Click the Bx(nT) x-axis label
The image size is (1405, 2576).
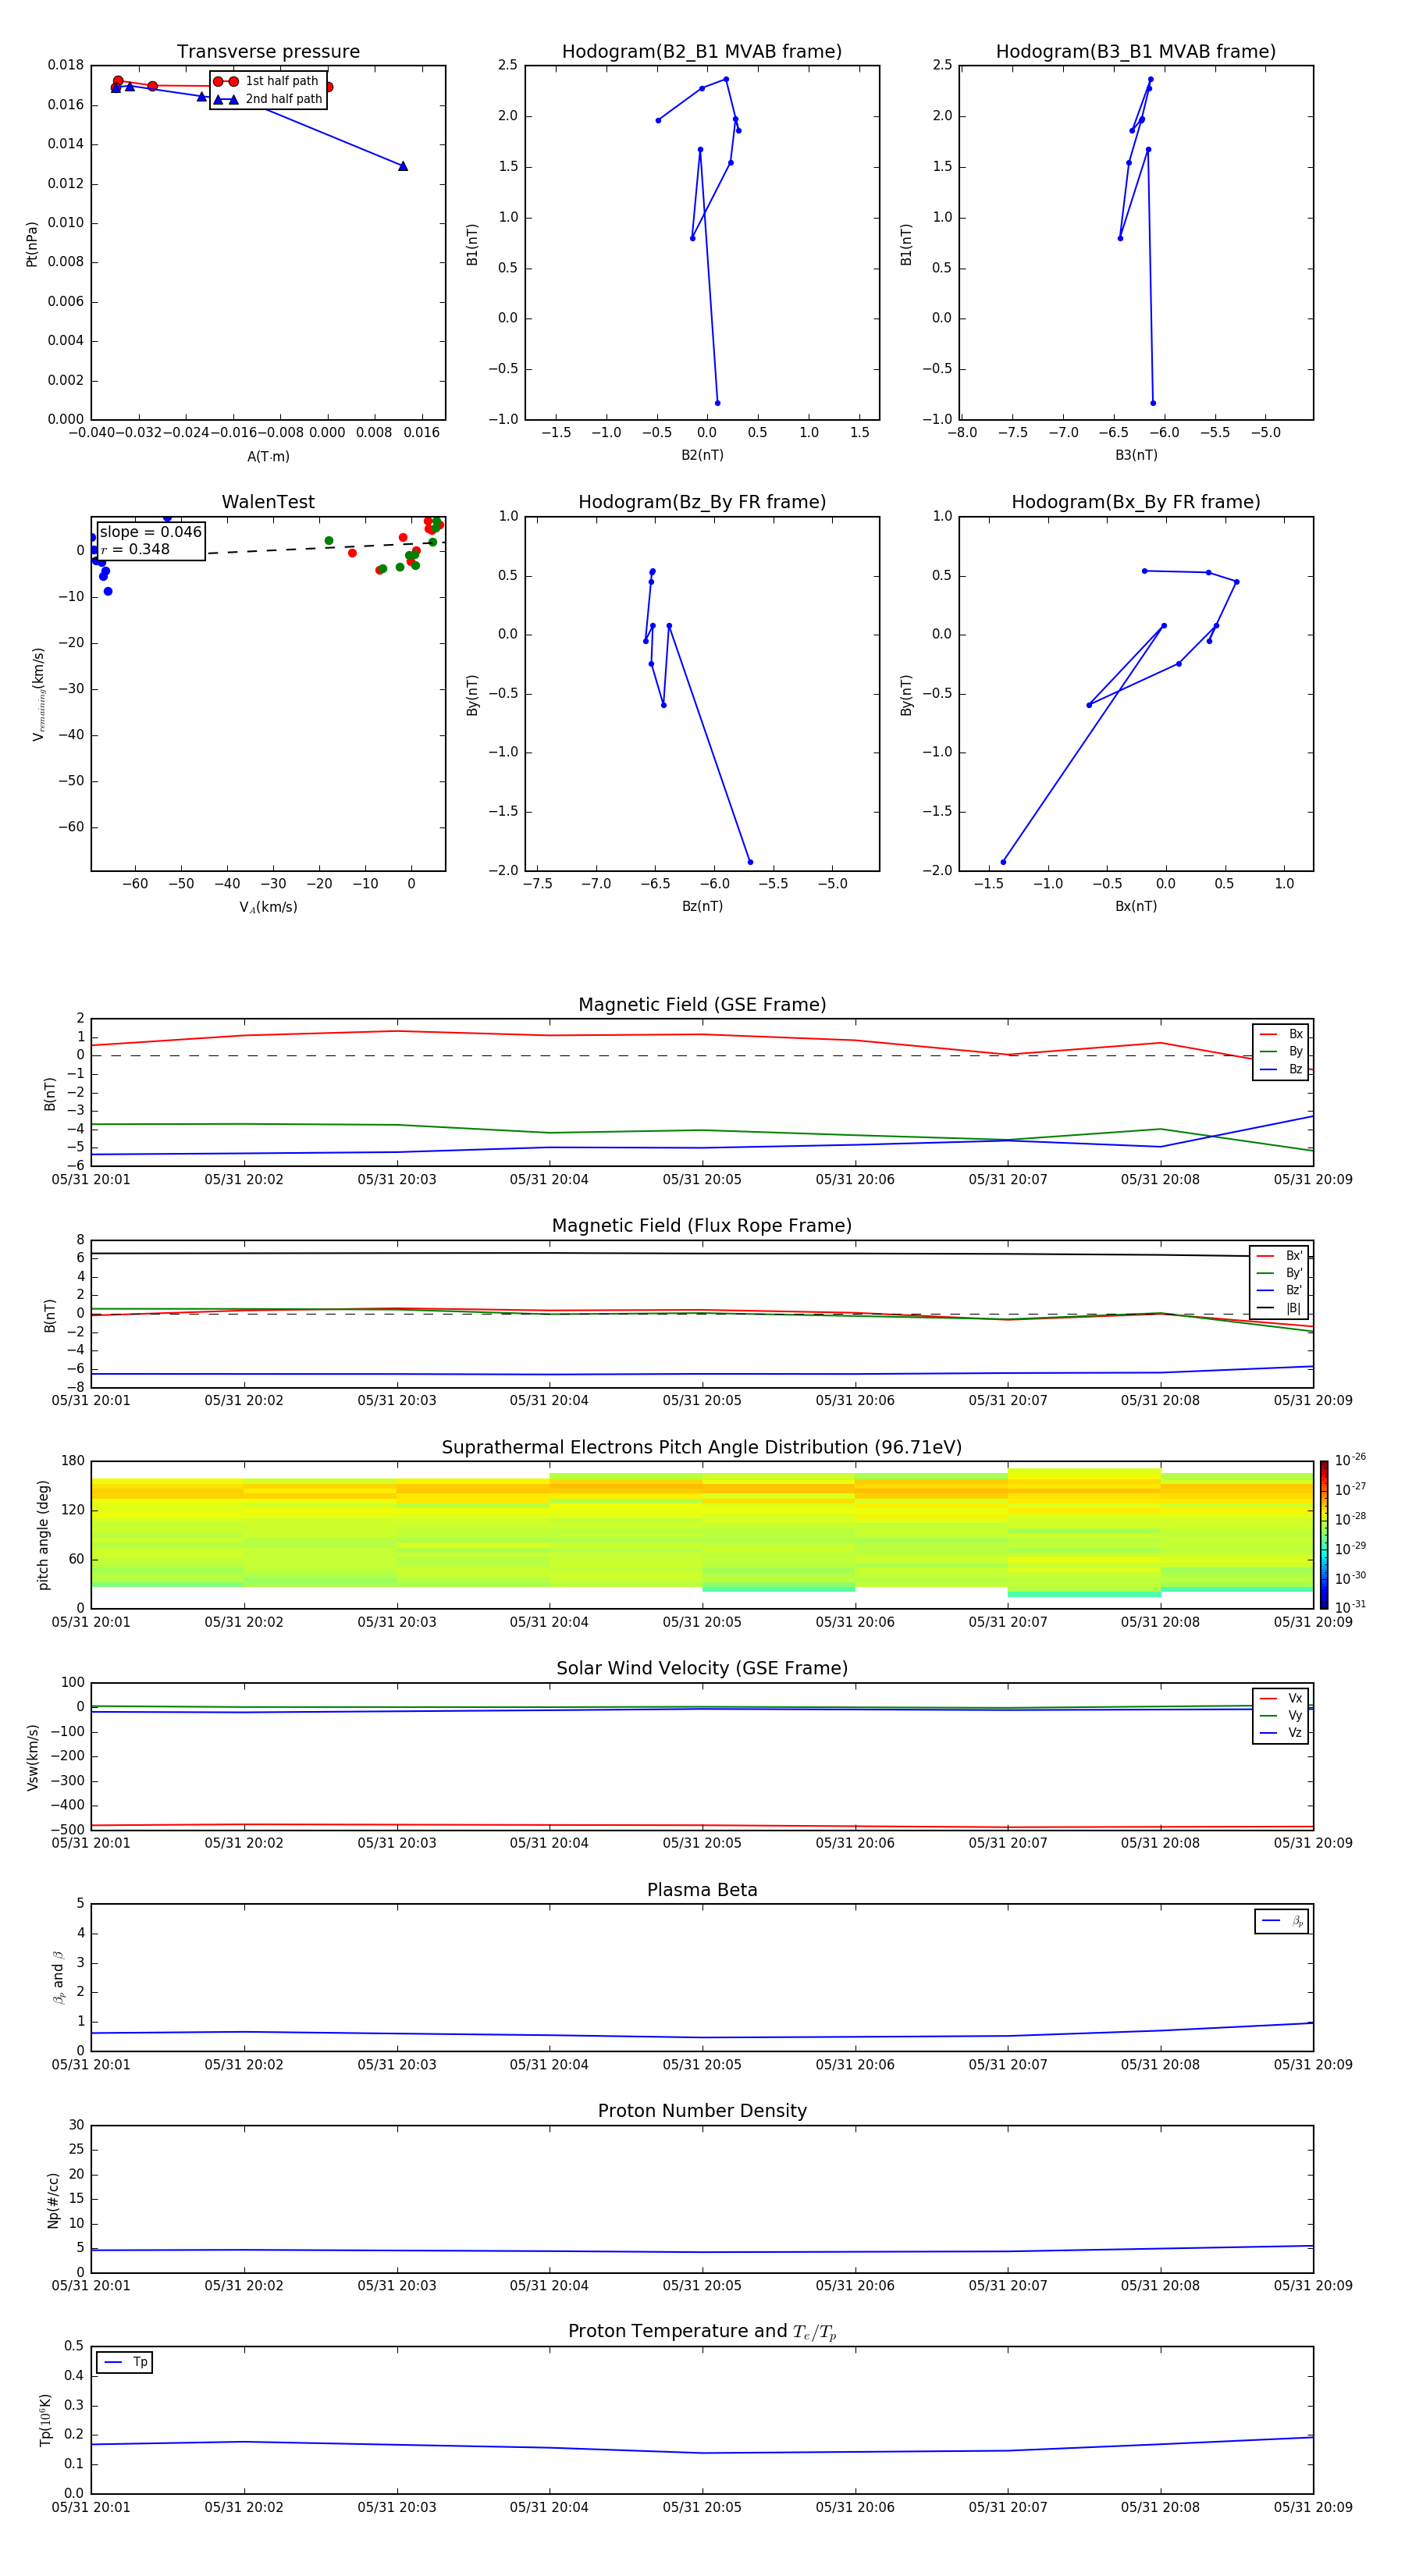coord(1136,906)
